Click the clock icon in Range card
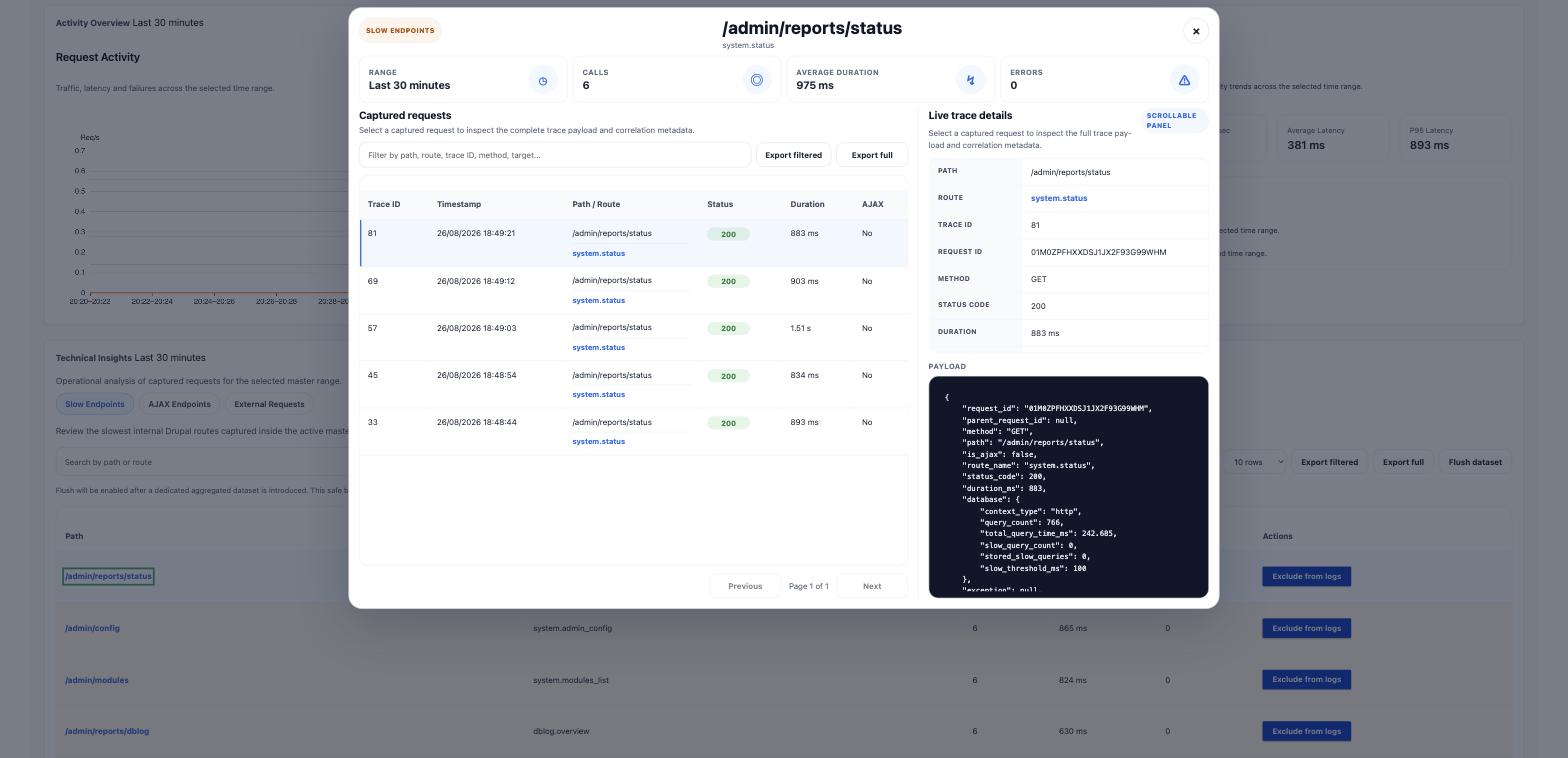Image resolution: width=1568 pixels, height=758 pixels. pyautogui.click(x=543, y=80)
